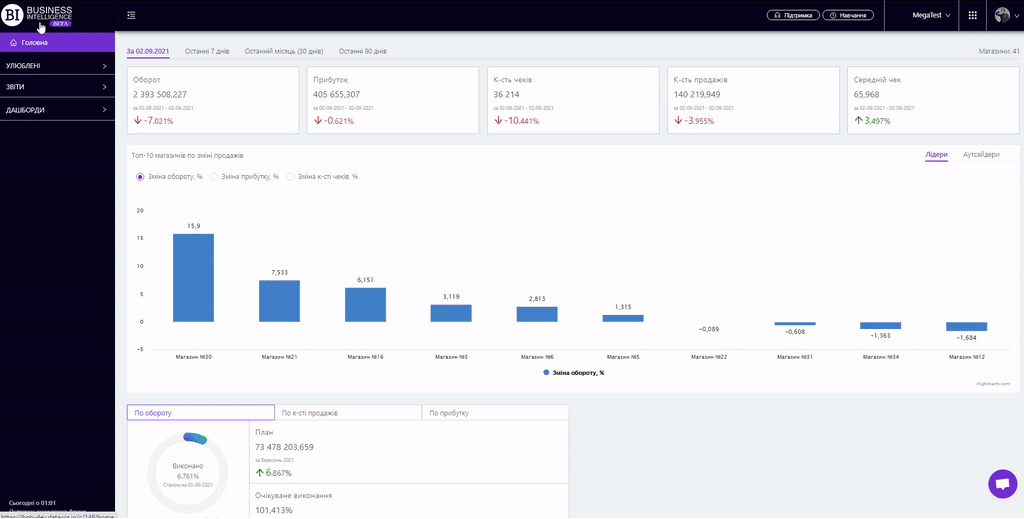Click the Підтримка headset button
This screenshot has width=1024, height=519.
(x=793, y=16)
